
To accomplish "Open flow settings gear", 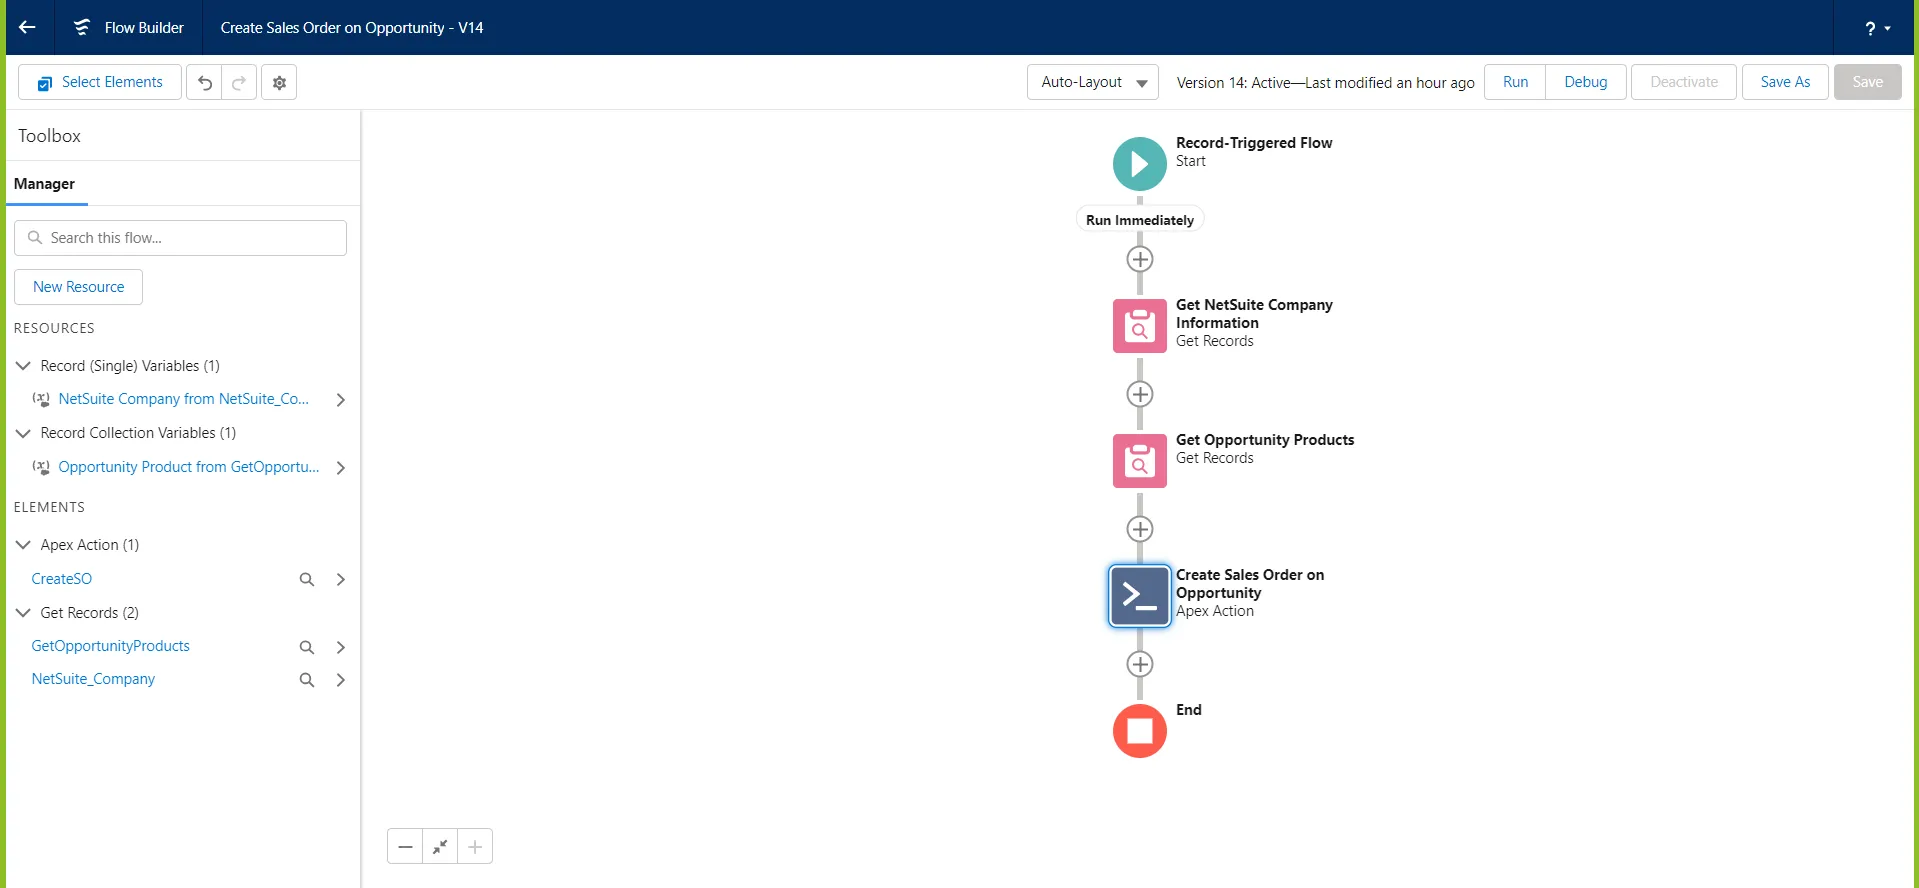I will tap(279, 83).
